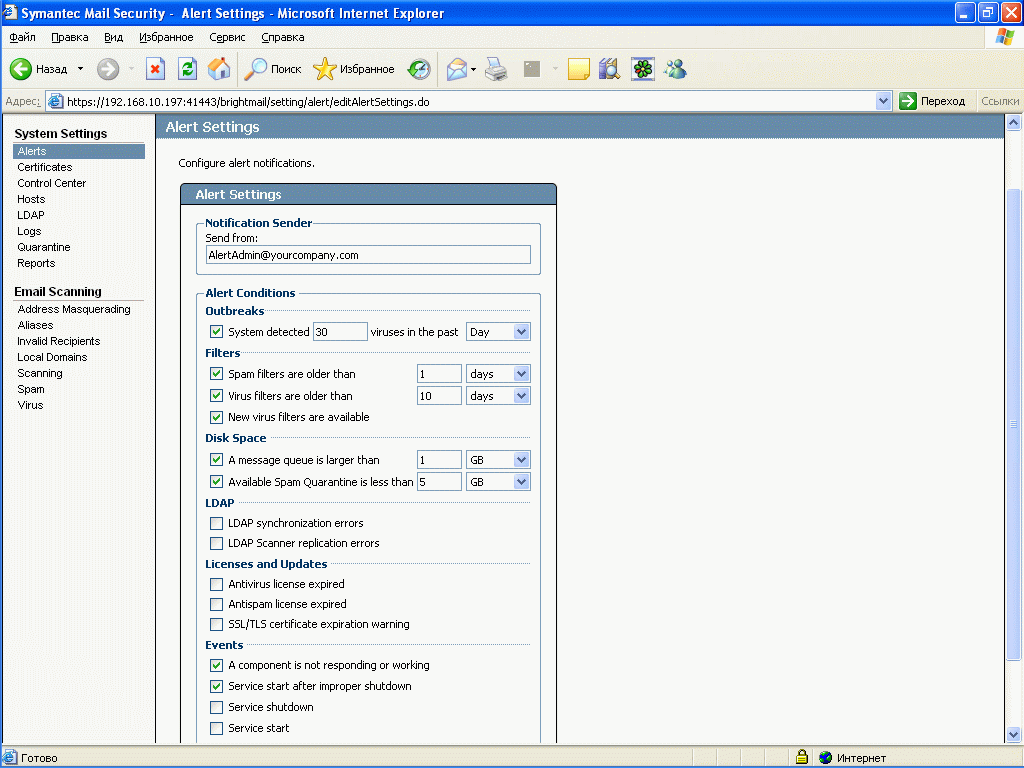Click the Refresh page icon

187,69
